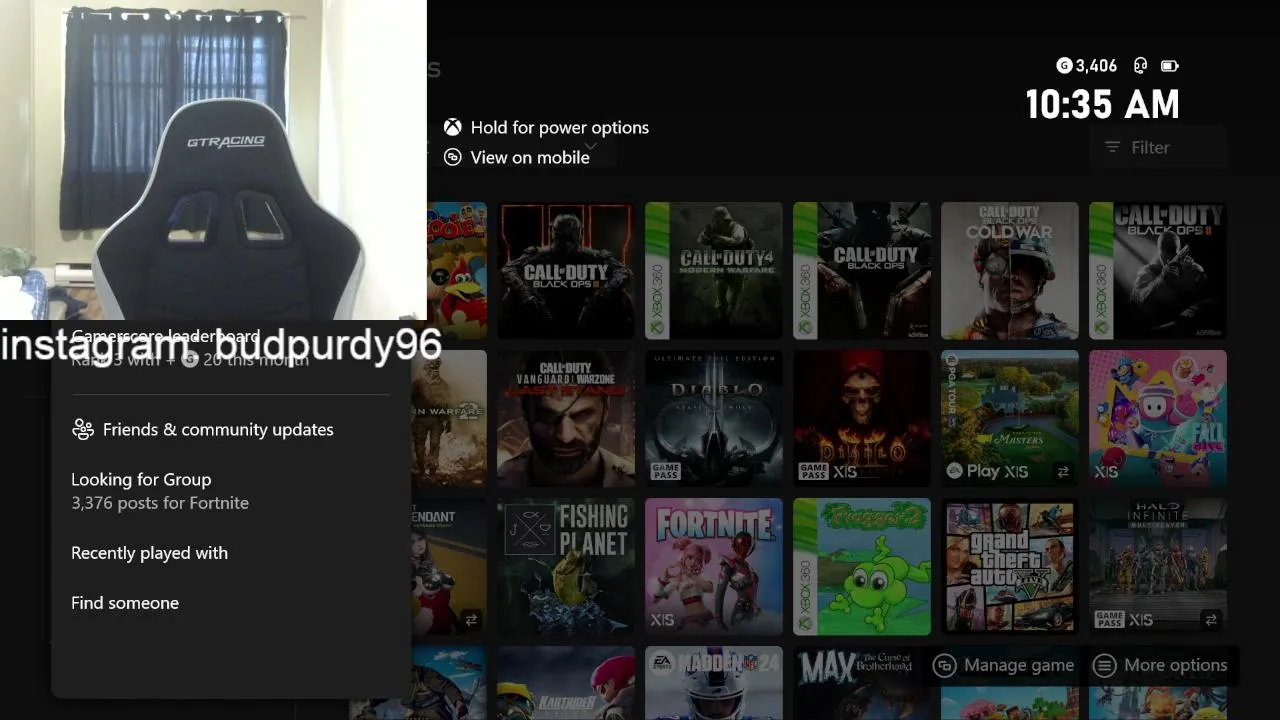Launch the Fortnite tile
The width and height of the screenshot is (1280, 720).
[714, 567]
